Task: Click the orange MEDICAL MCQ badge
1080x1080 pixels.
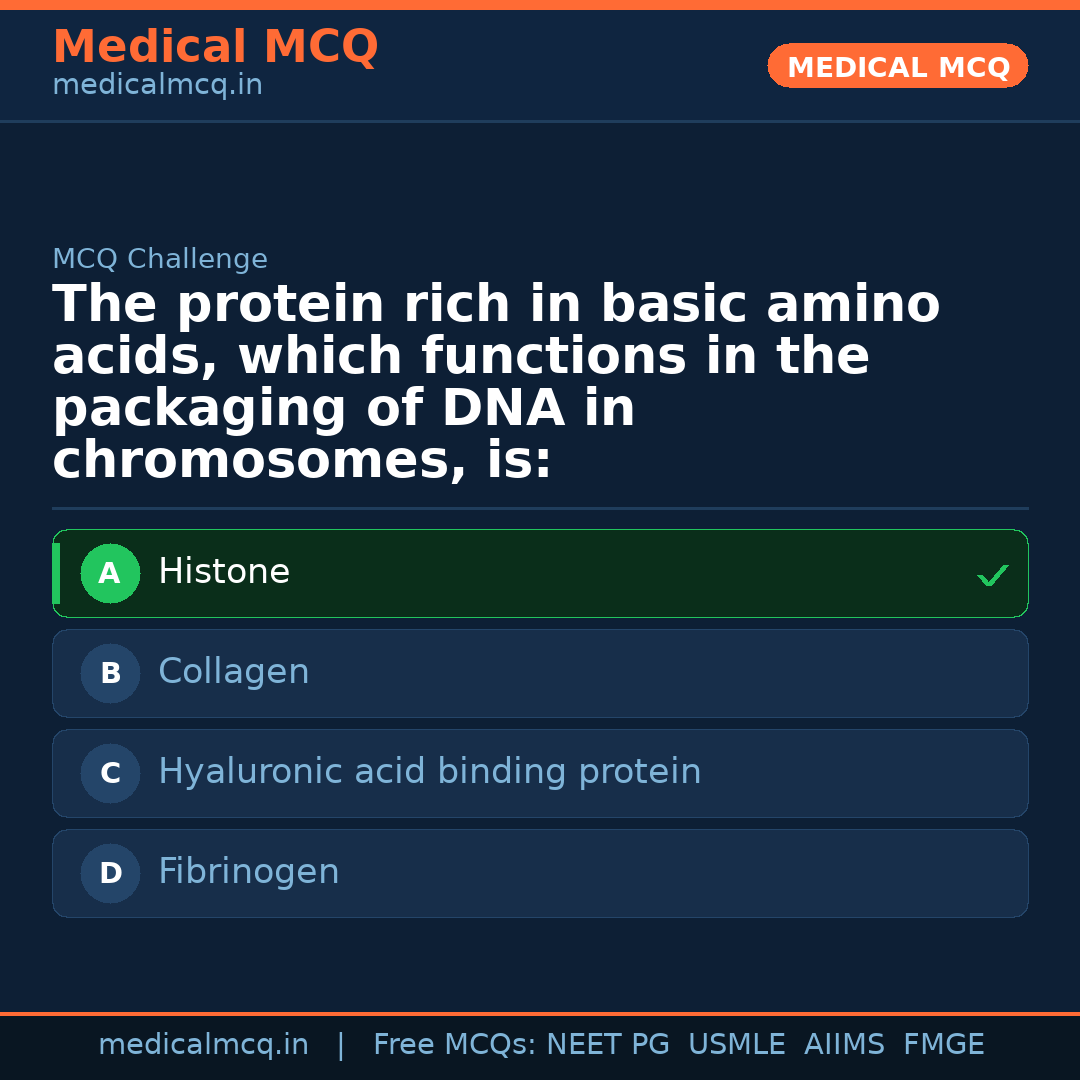Action: pos(898,67)
